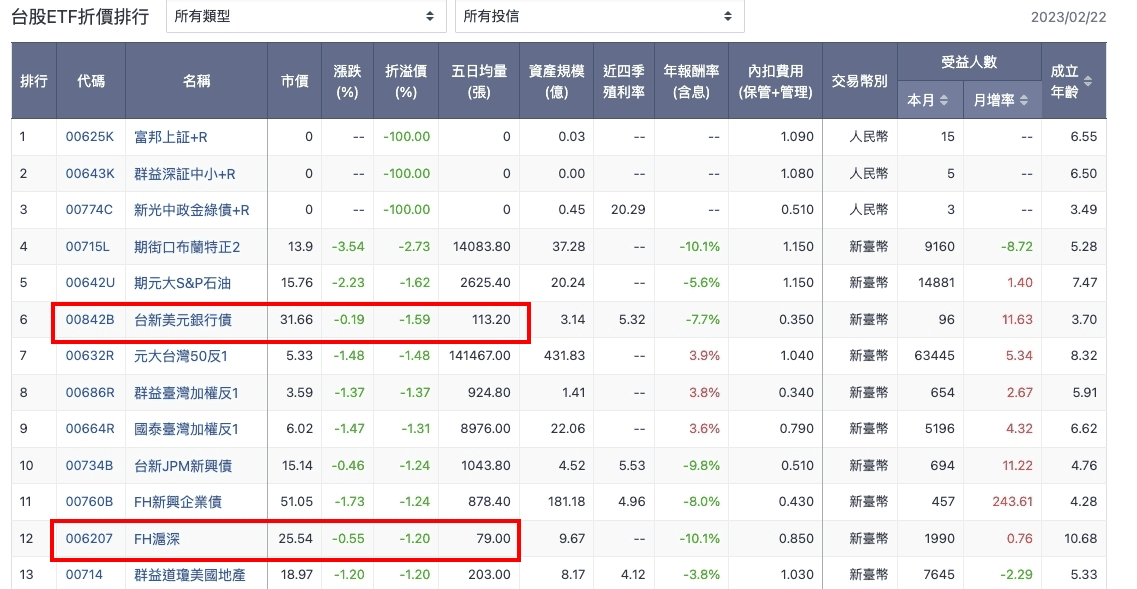Open 國泰臺灣加權反1 fund name link
The image size is (1137, 589).
(x=186, y=429)
